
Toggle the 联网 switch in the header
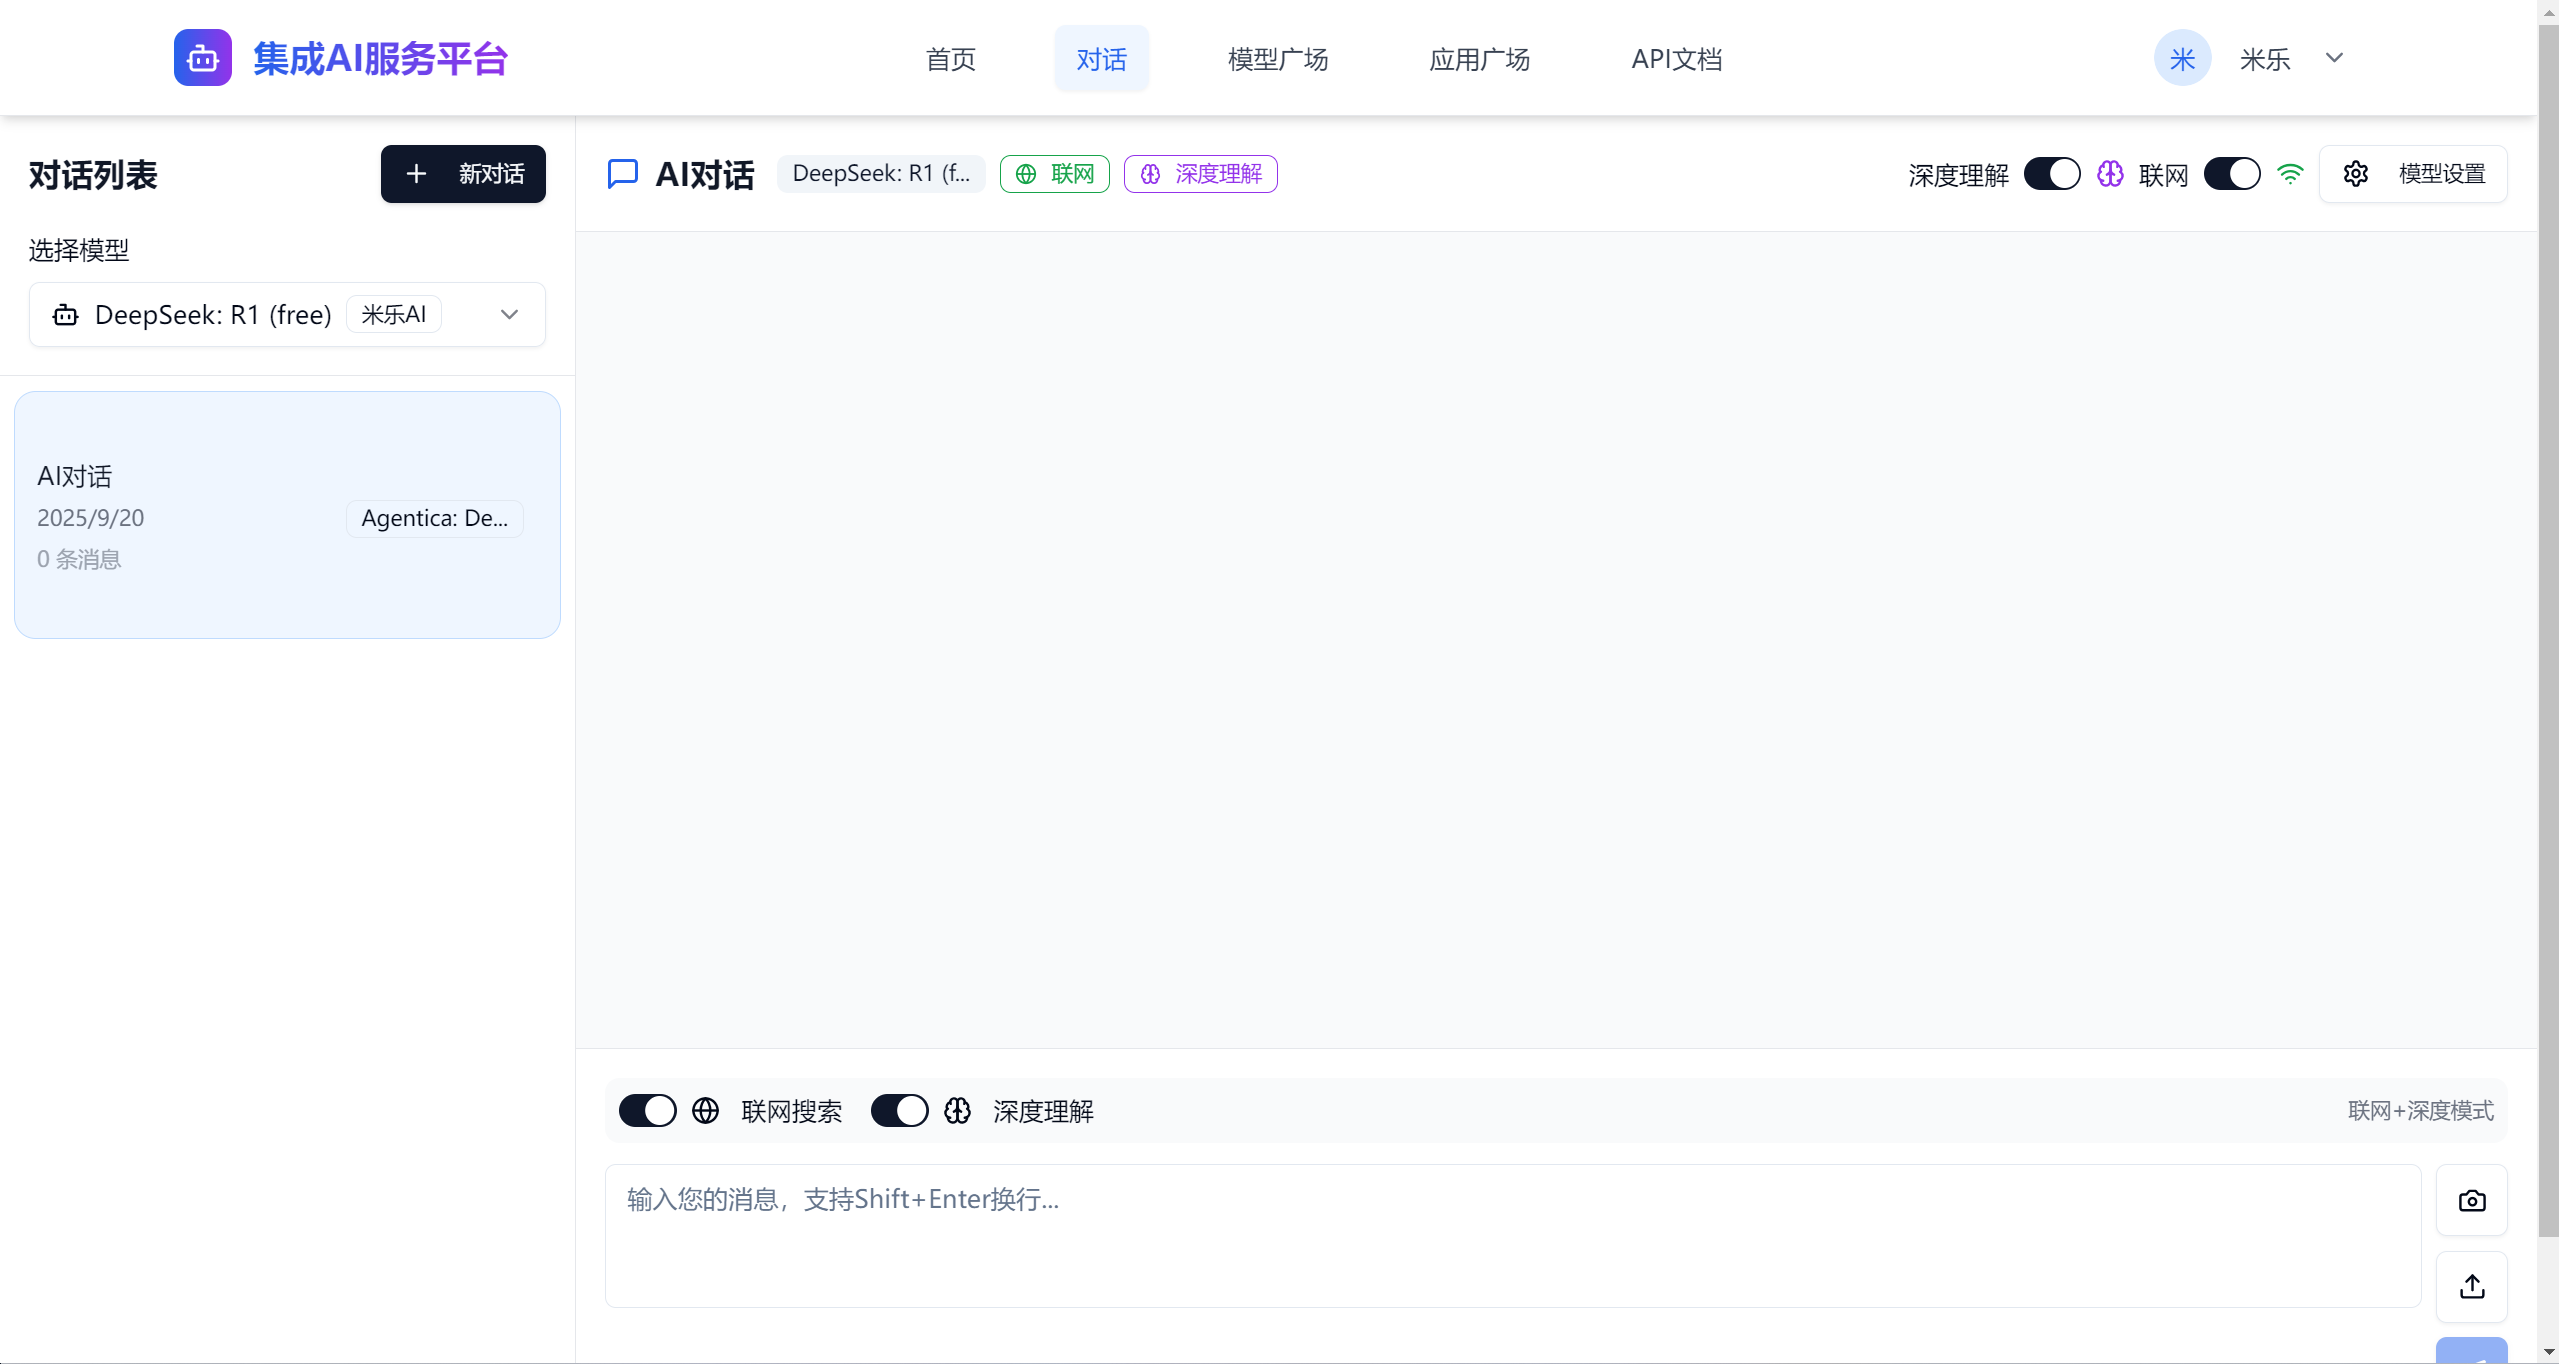point(2231,174)
